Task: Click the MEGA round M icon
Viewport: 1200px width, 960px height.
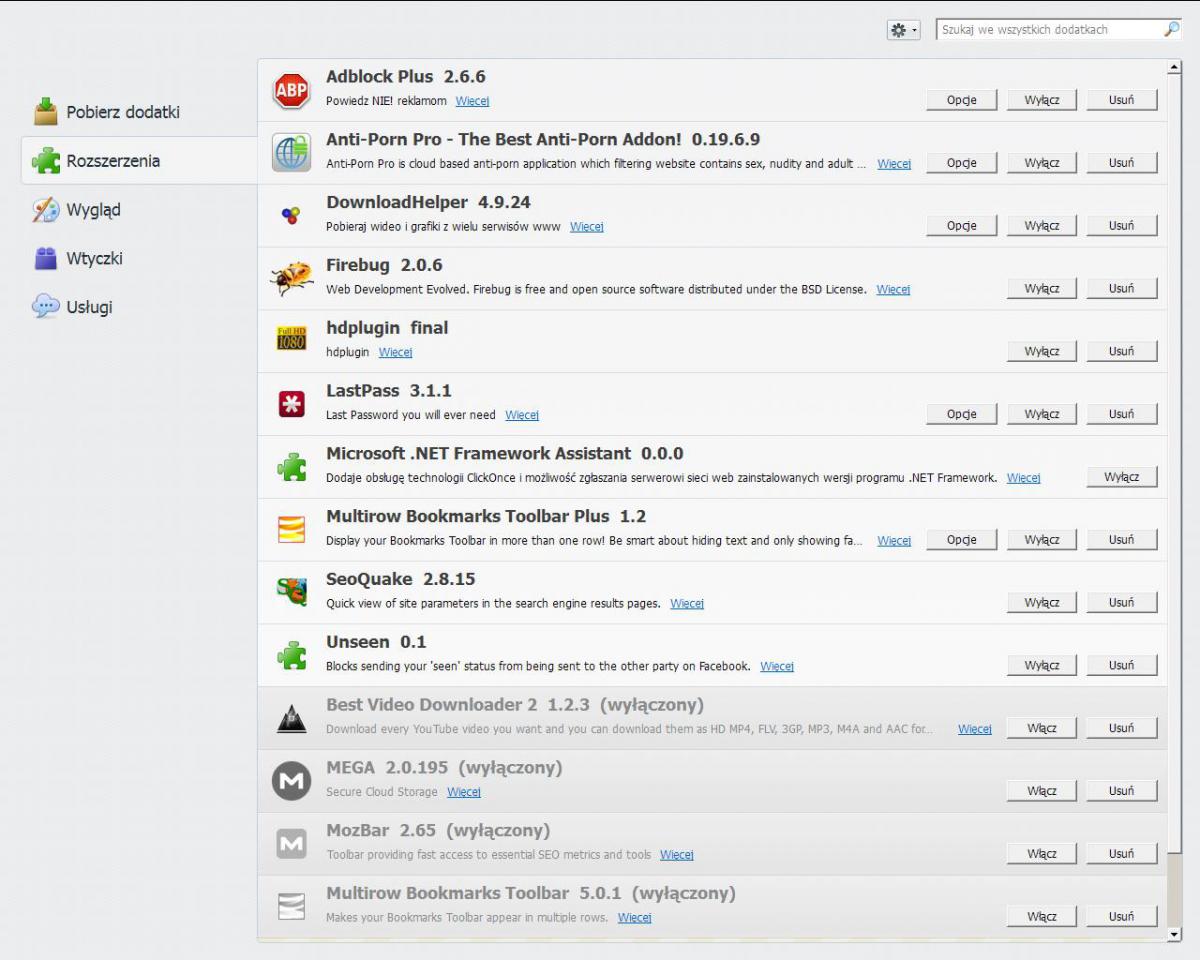Action: [x=291, y=781]
